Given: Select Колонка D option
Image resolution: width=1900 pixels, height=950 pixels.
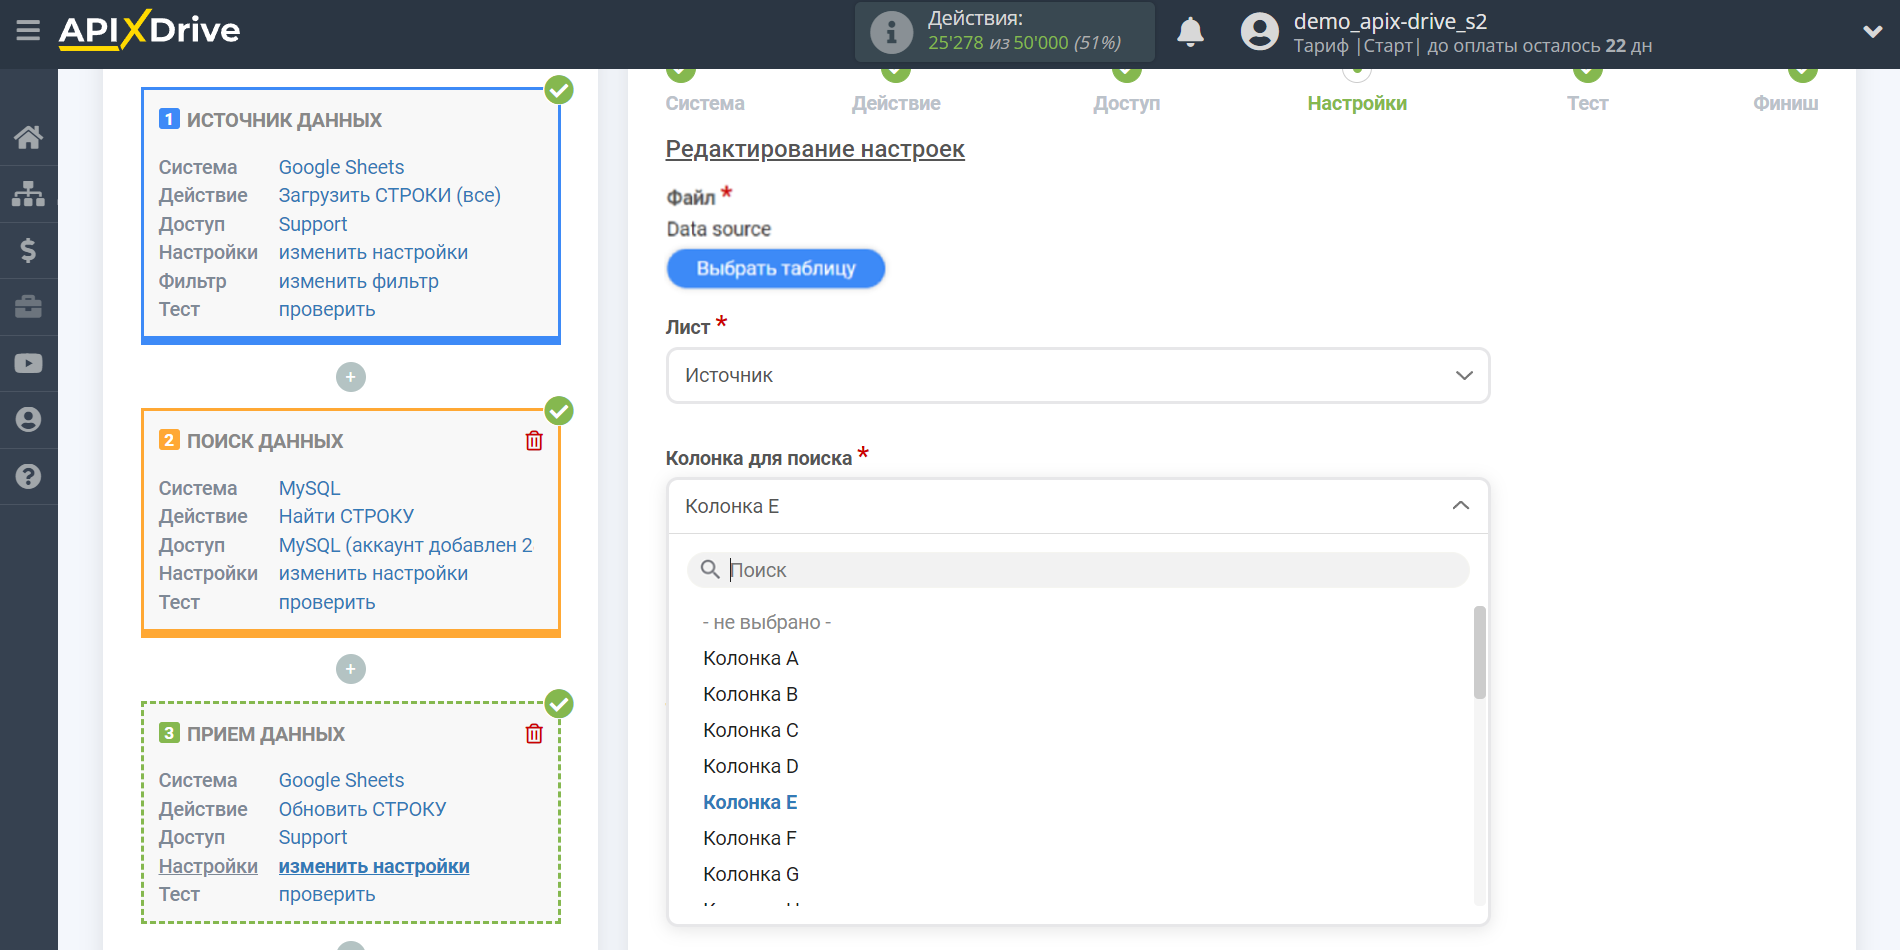Looking at the screenshot, I should [x=751, y=766].
